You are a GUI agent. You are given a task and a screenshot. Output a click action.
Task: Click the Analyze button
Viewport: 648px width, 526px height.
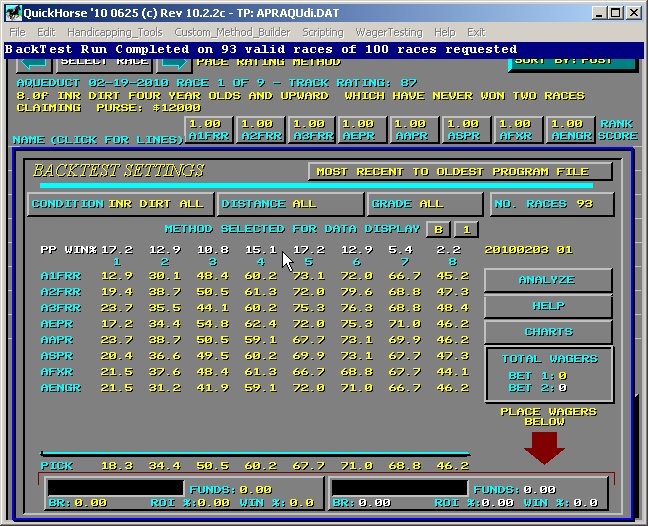point(546,280)
